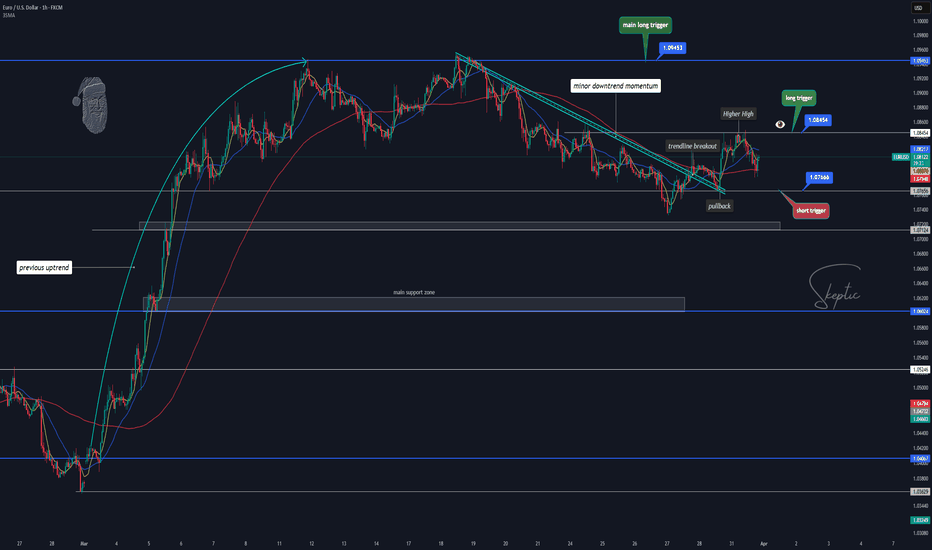The width and height of the screenshot is (932, 550).
Task: Click the 1.08454 white price axis label
Action: [x=920, y=133]
